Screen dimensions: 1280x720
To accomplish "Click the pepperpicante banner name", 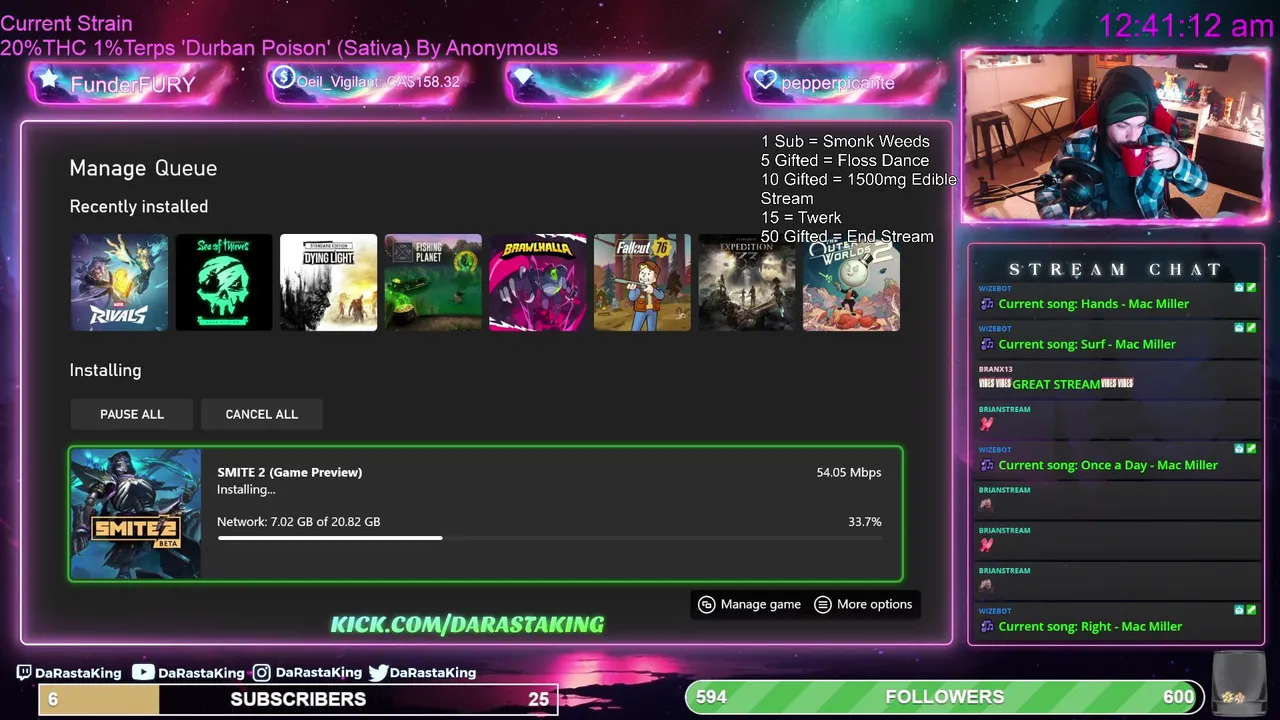I will tap(838, 83).
